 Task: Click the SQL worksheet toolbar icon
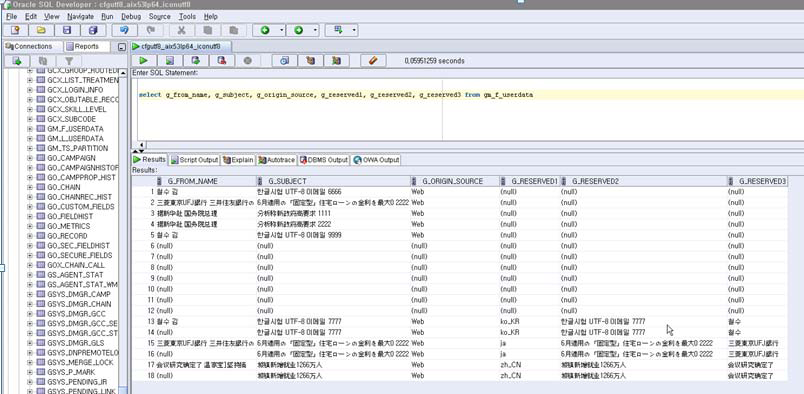point(338,30)
